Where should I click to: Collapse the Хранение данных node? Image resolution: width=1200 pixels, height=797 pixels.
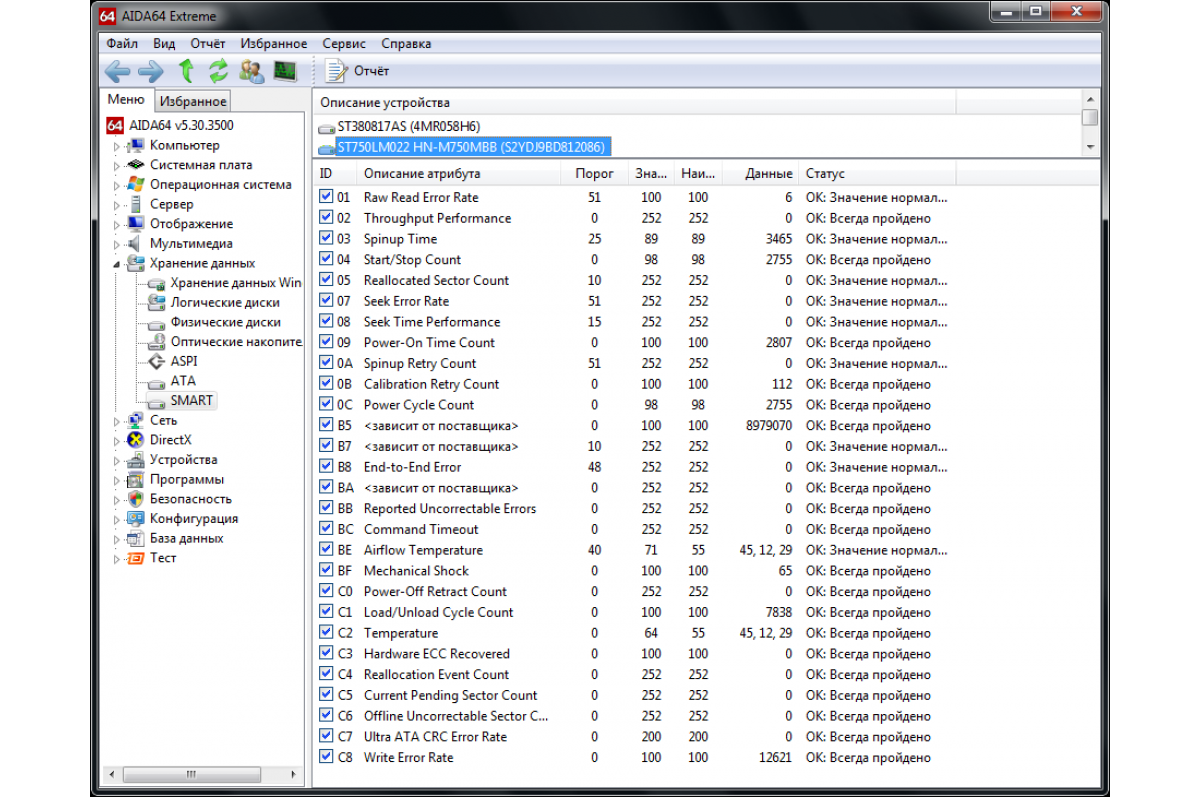click(116, 263)
